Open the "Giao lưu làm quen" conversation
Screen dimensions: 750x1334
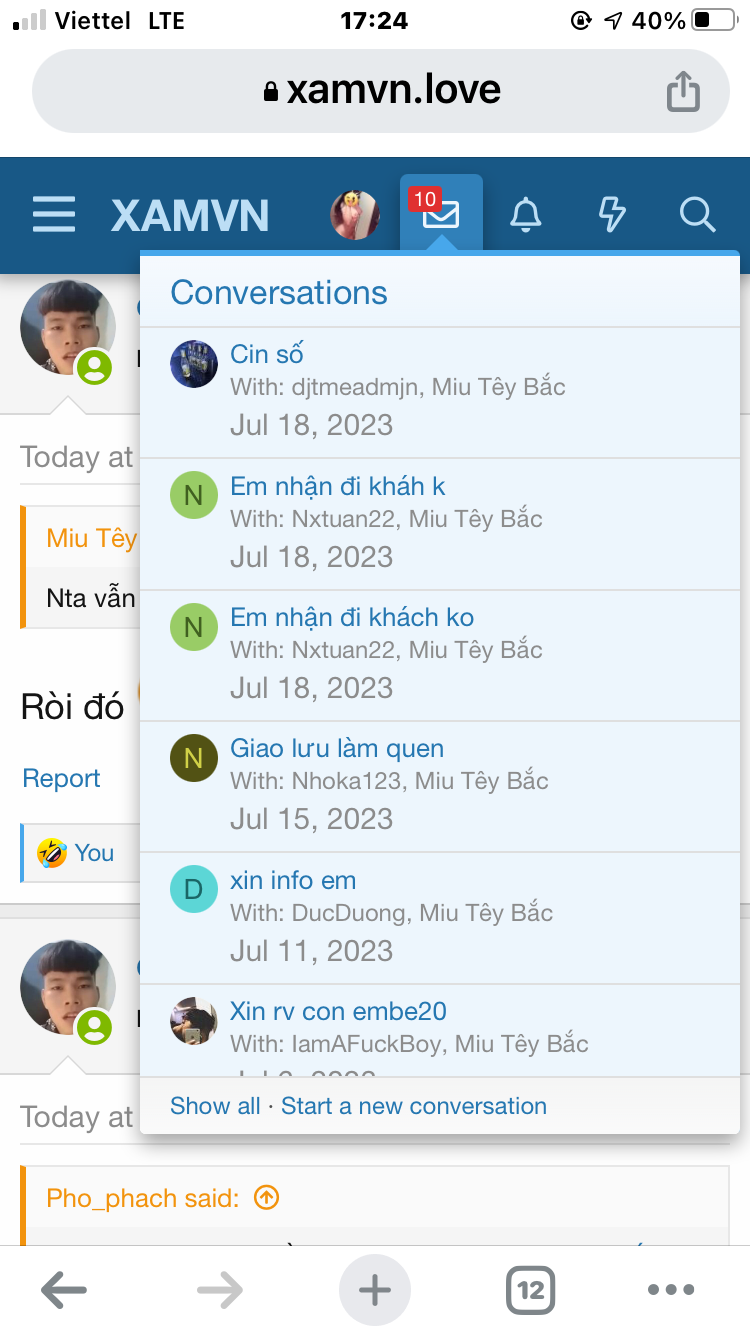(337, 748)
